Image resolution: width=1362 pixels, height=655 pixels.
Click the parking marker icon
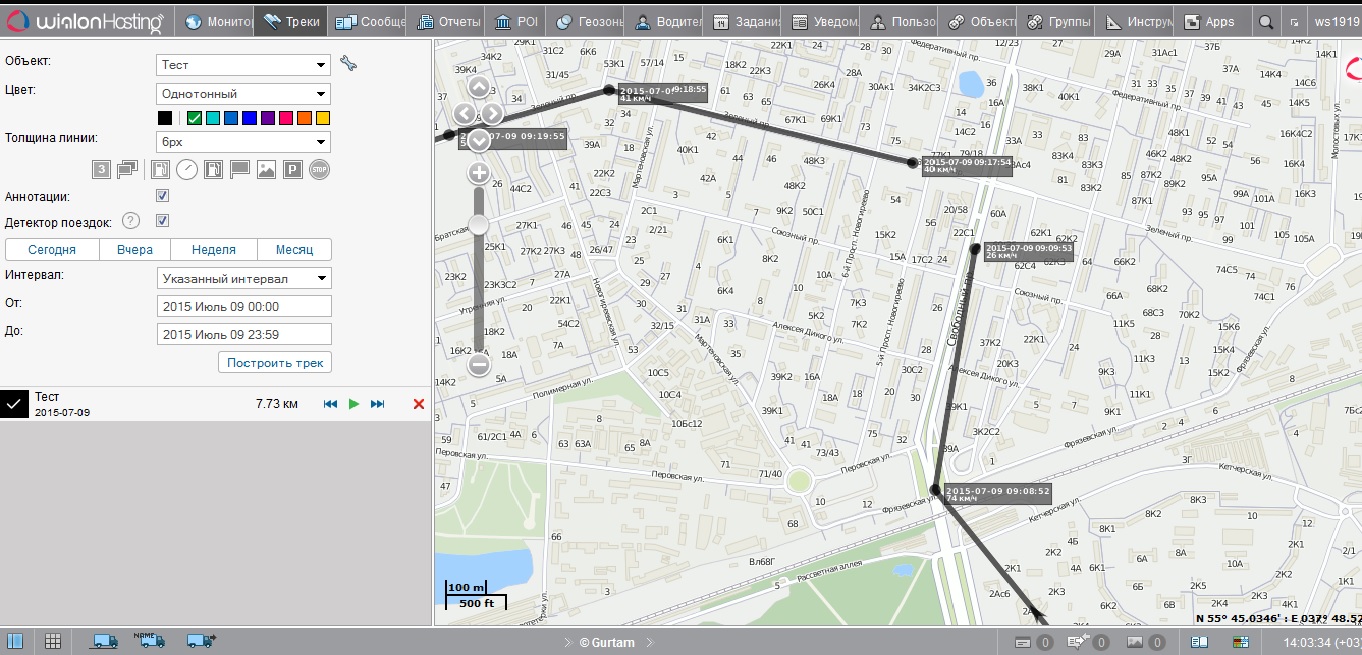(292, 170)
